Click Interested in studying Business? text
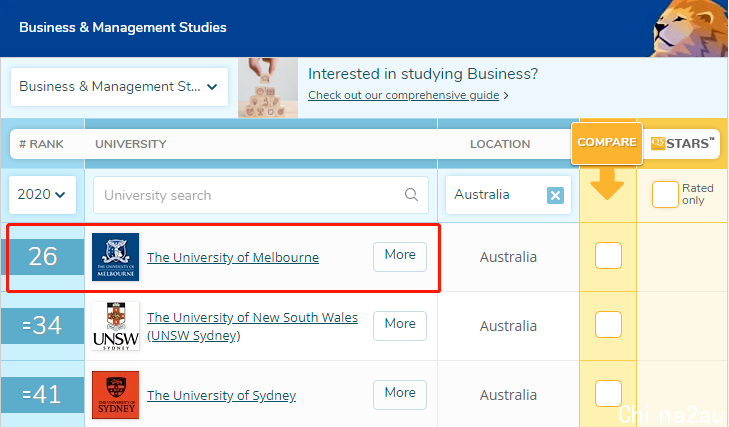 click(x=423, y=73)
